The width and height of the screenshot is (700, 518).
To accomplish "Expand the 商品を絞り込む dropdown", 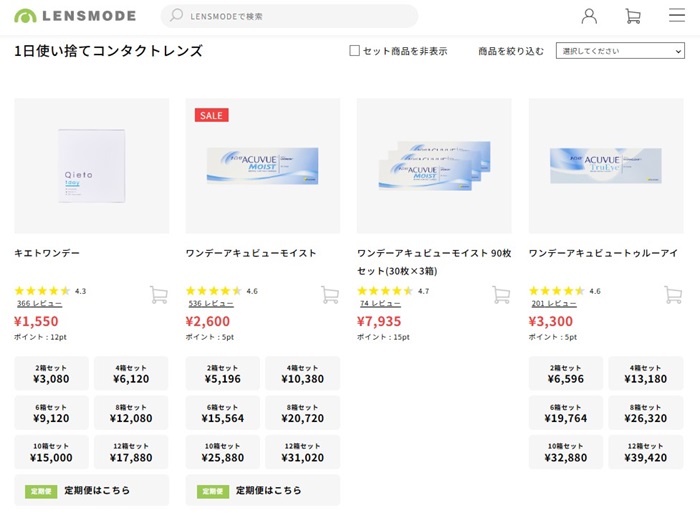I will click(x=619, y=51).
